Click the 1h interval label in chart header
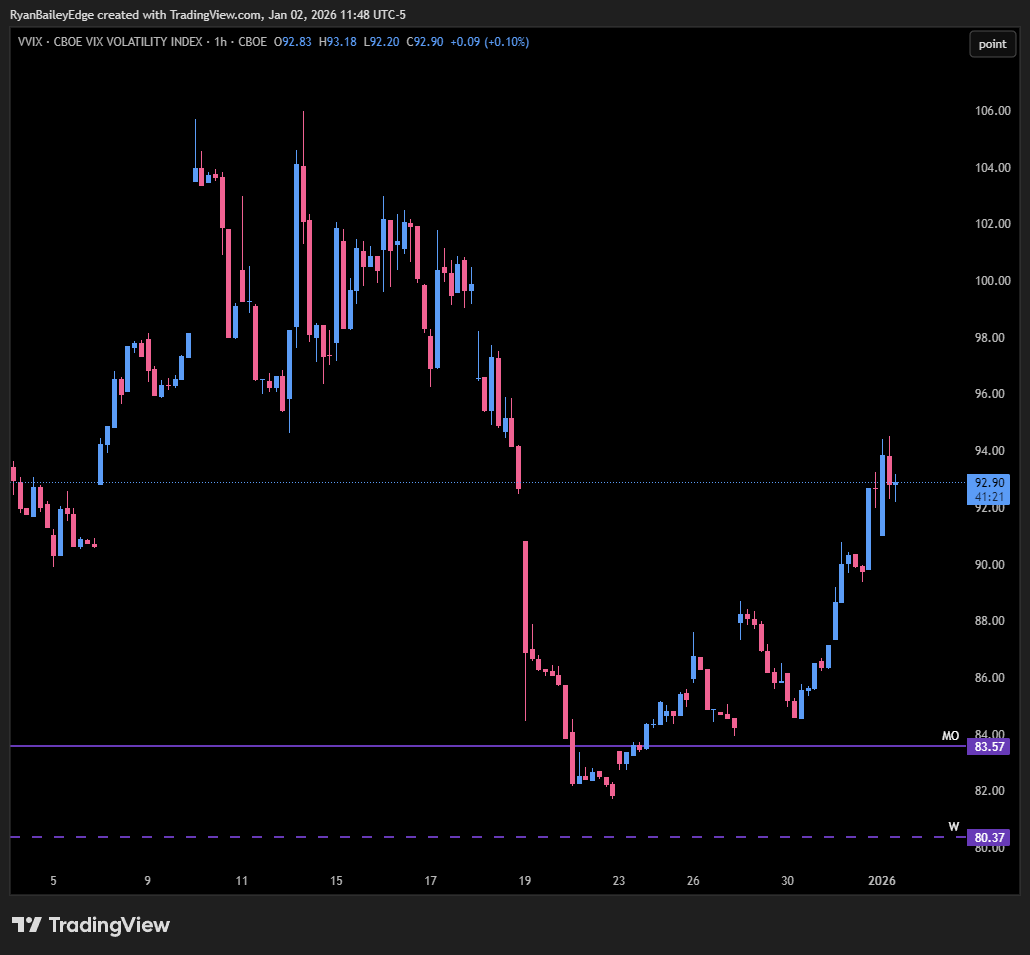Image resolution: width=1030 pixels, height=955 pixels. [x=221, y=42]
